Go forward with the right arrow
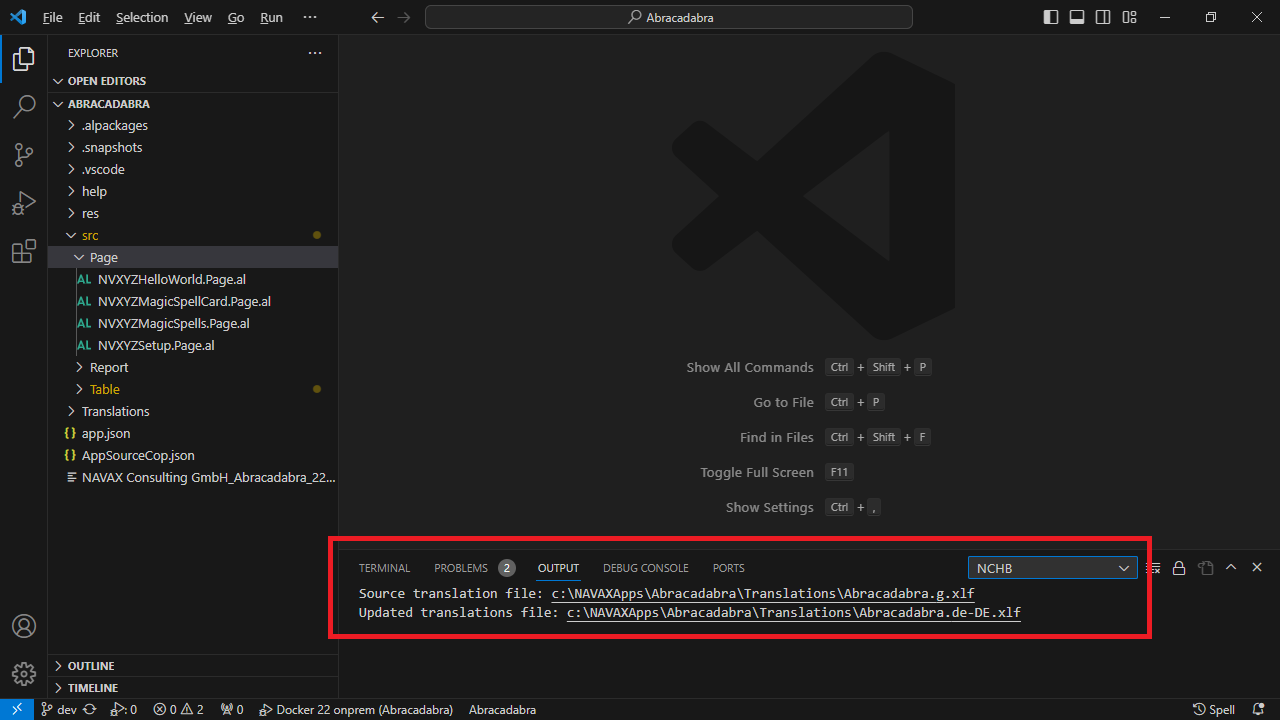 [403, 17]
